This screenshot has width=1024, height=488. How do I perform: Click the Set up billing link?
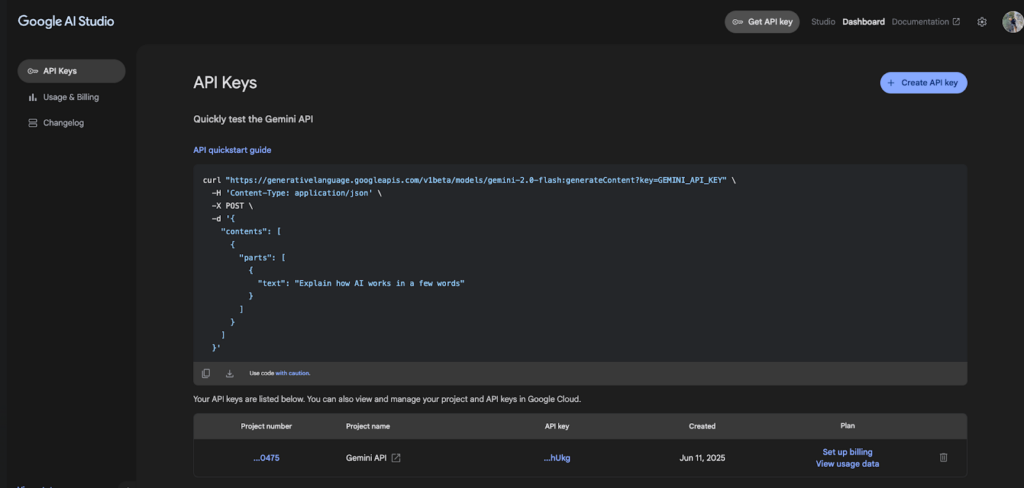(x=847, y=452)
